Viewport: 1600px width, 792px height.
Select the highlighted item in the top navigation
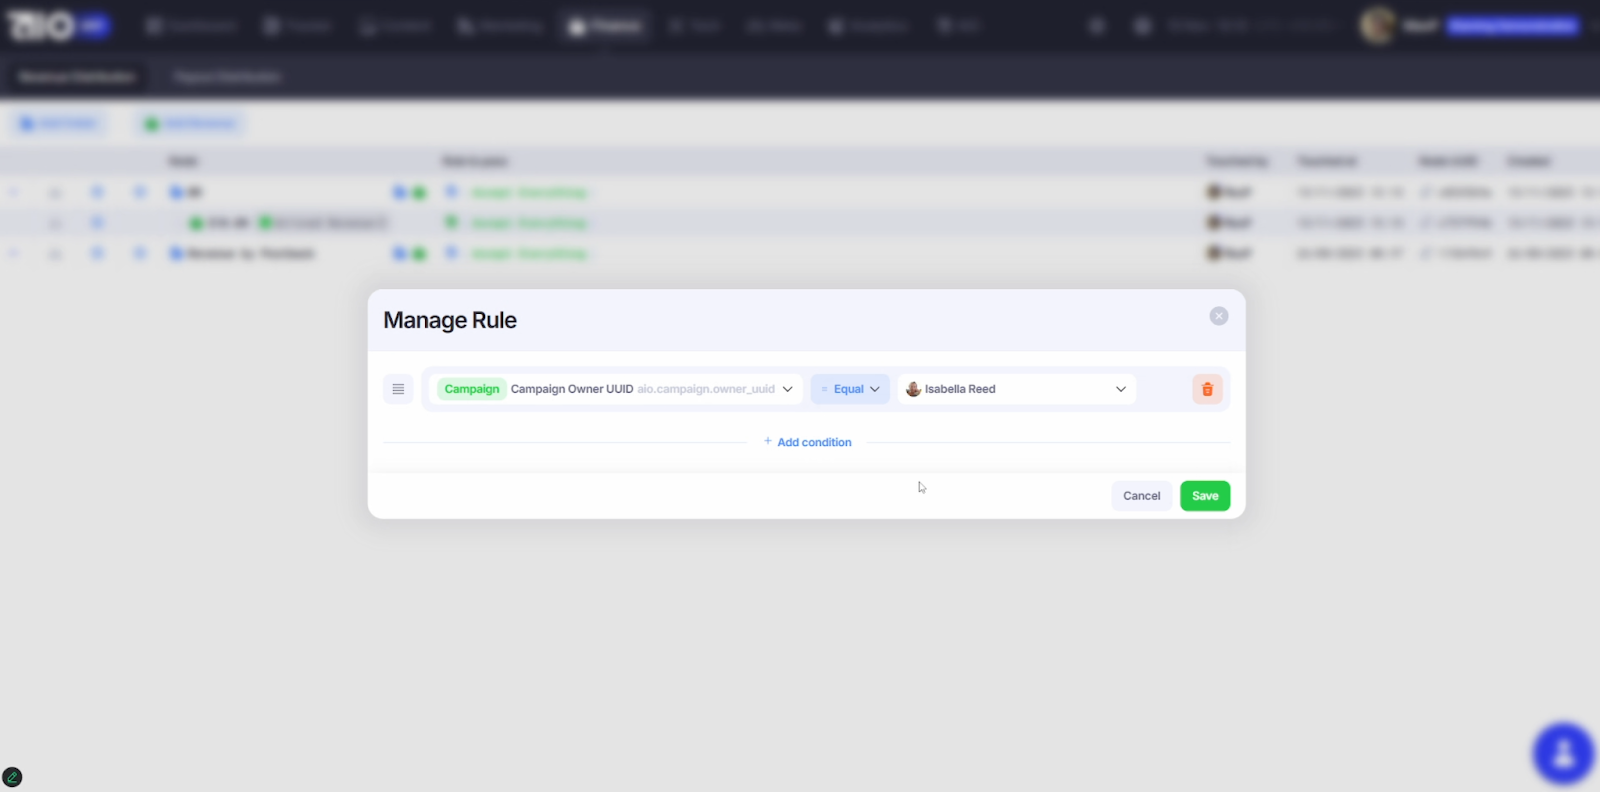point(605,26)
